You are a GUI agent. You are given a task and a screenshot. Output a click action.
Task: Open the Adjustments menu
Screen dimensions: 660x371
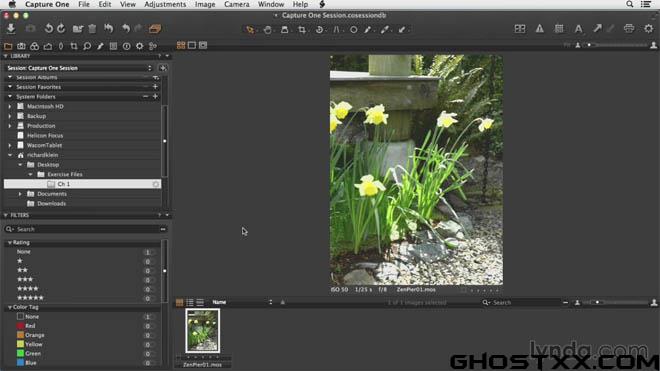pos(165,4)
